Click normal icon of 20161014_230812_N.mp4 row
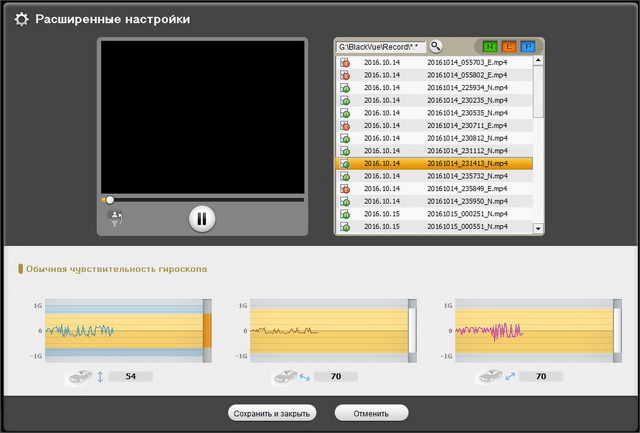This screenshot has height=433, width=640. click(345, 138)
